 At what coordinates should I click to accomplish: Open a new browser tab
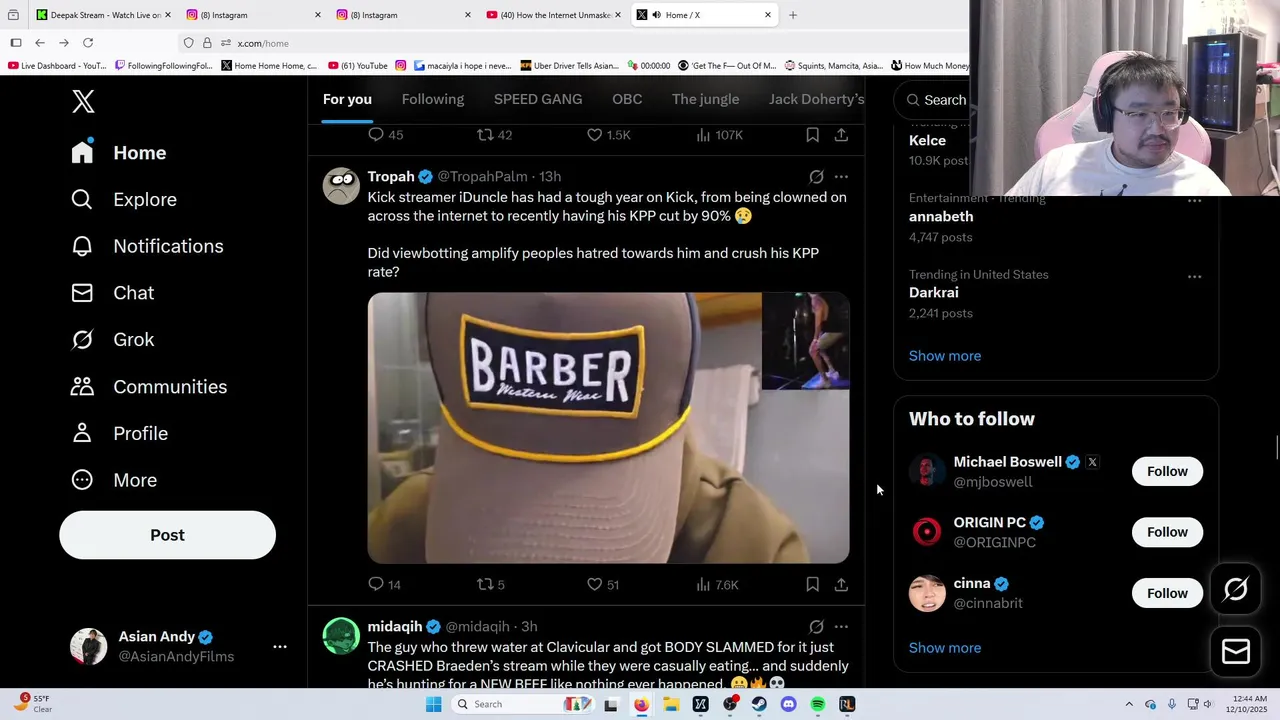coord(793,15)
